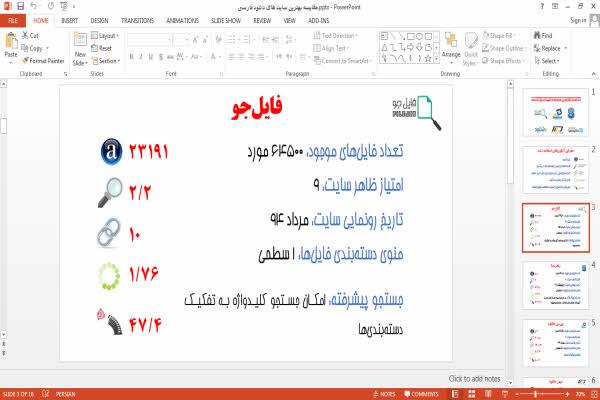Open the ANIMATIONS tab
Viewport: 600px width, 400px height.
pyautogui.click(x=182, y=21)
